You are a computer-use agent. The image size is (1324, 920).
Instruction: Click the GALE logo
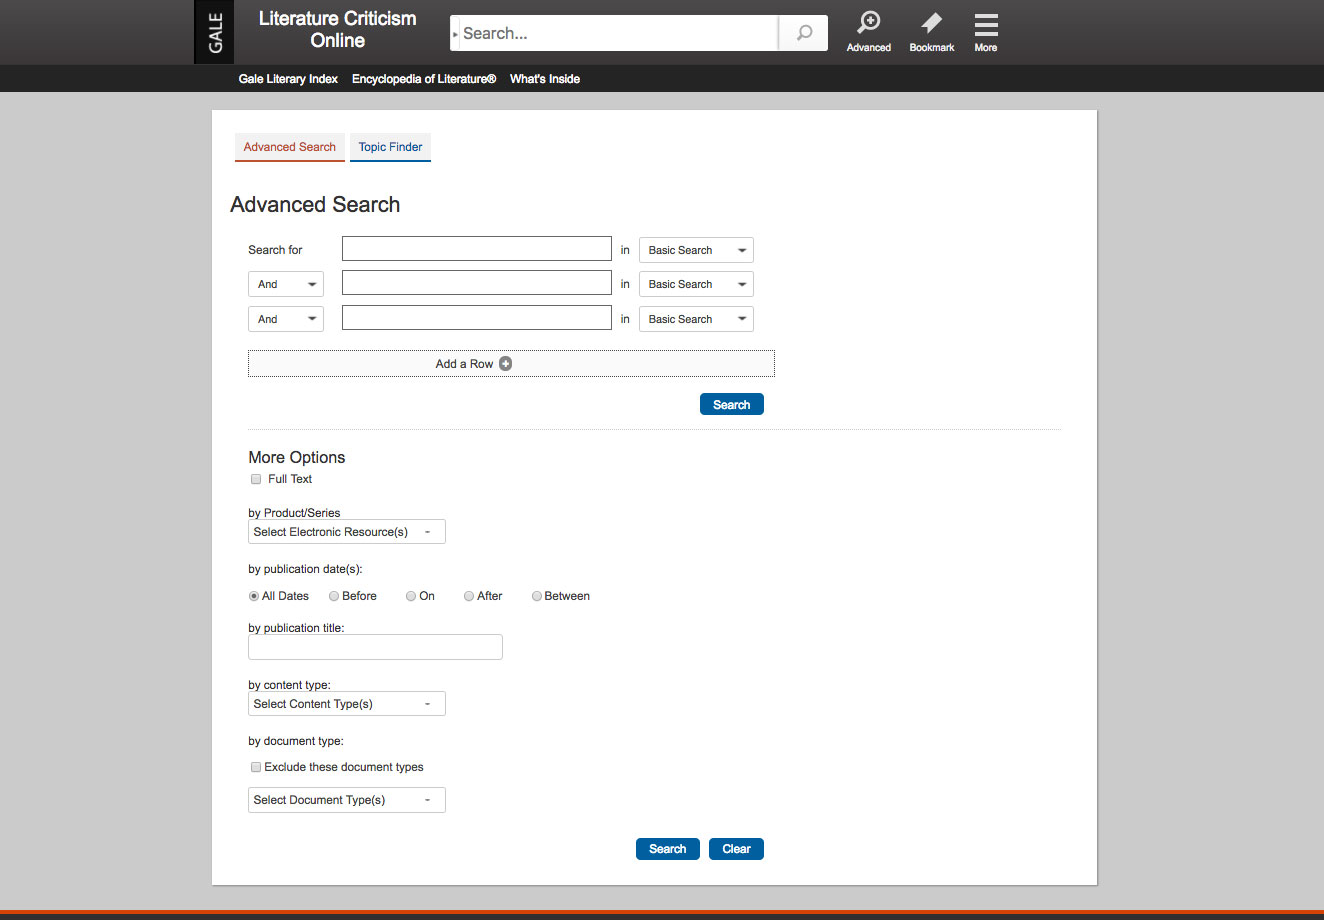pos(214,32)
